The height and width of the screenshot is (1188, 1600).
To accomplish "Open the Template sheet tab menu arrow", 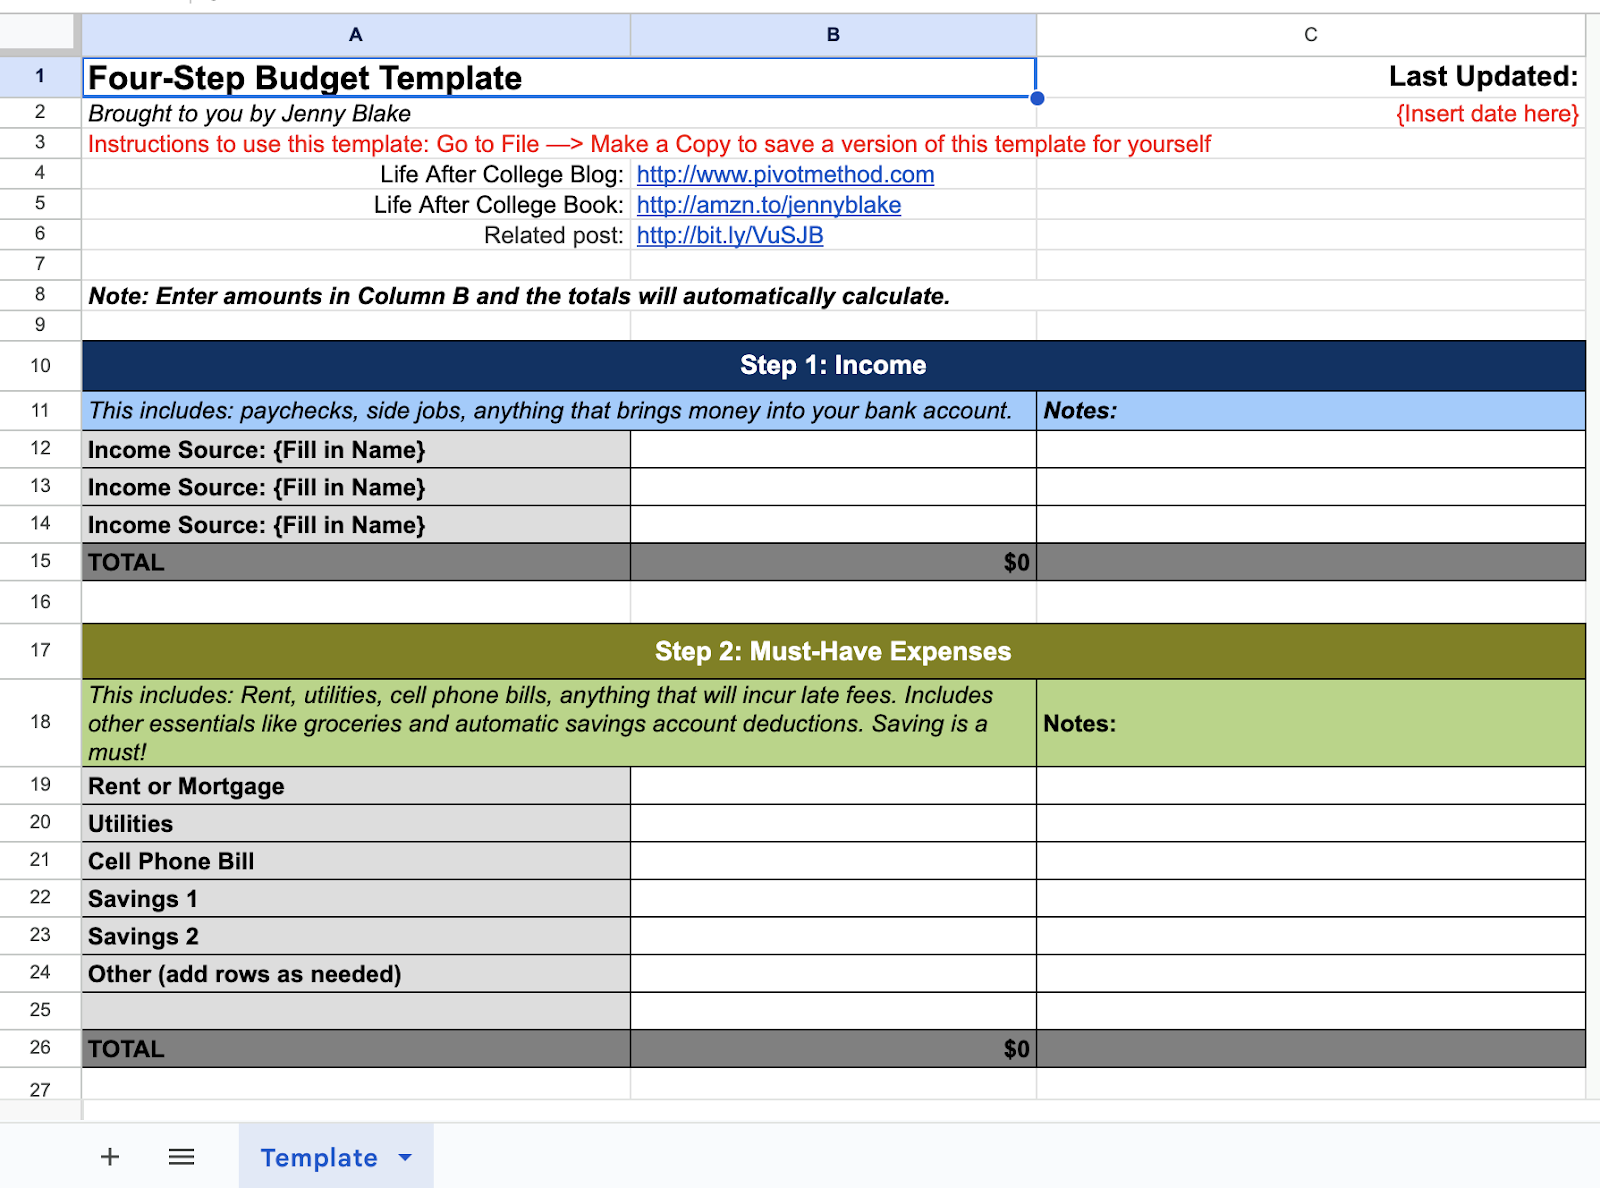I will [405, 1157].
